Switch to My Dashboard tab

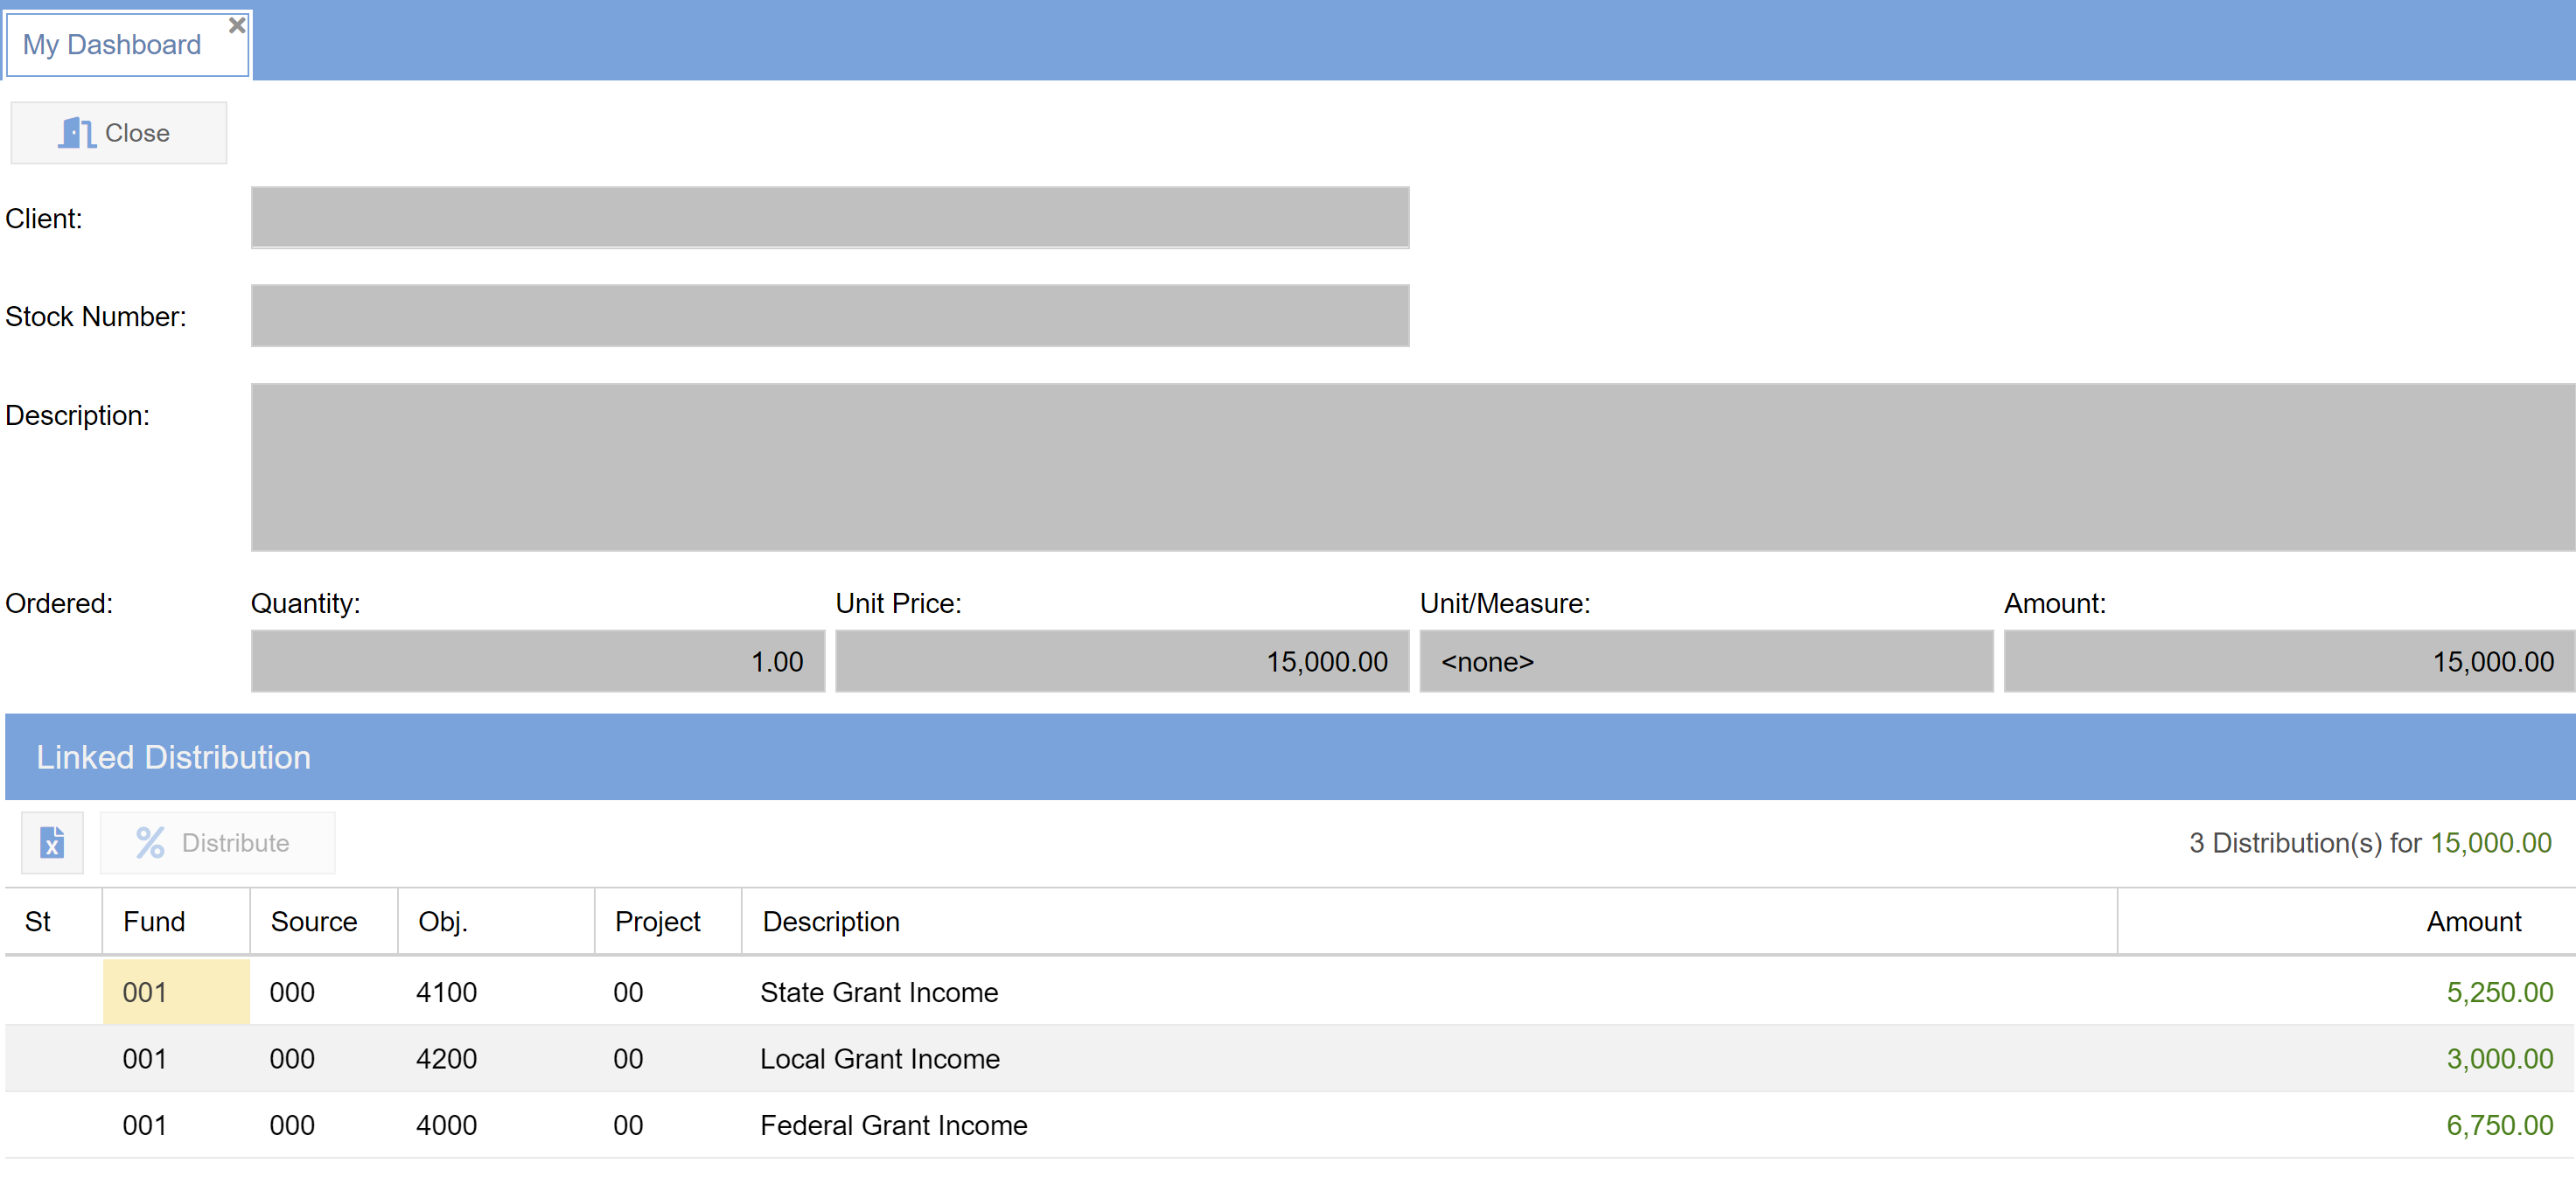(112, 45)
